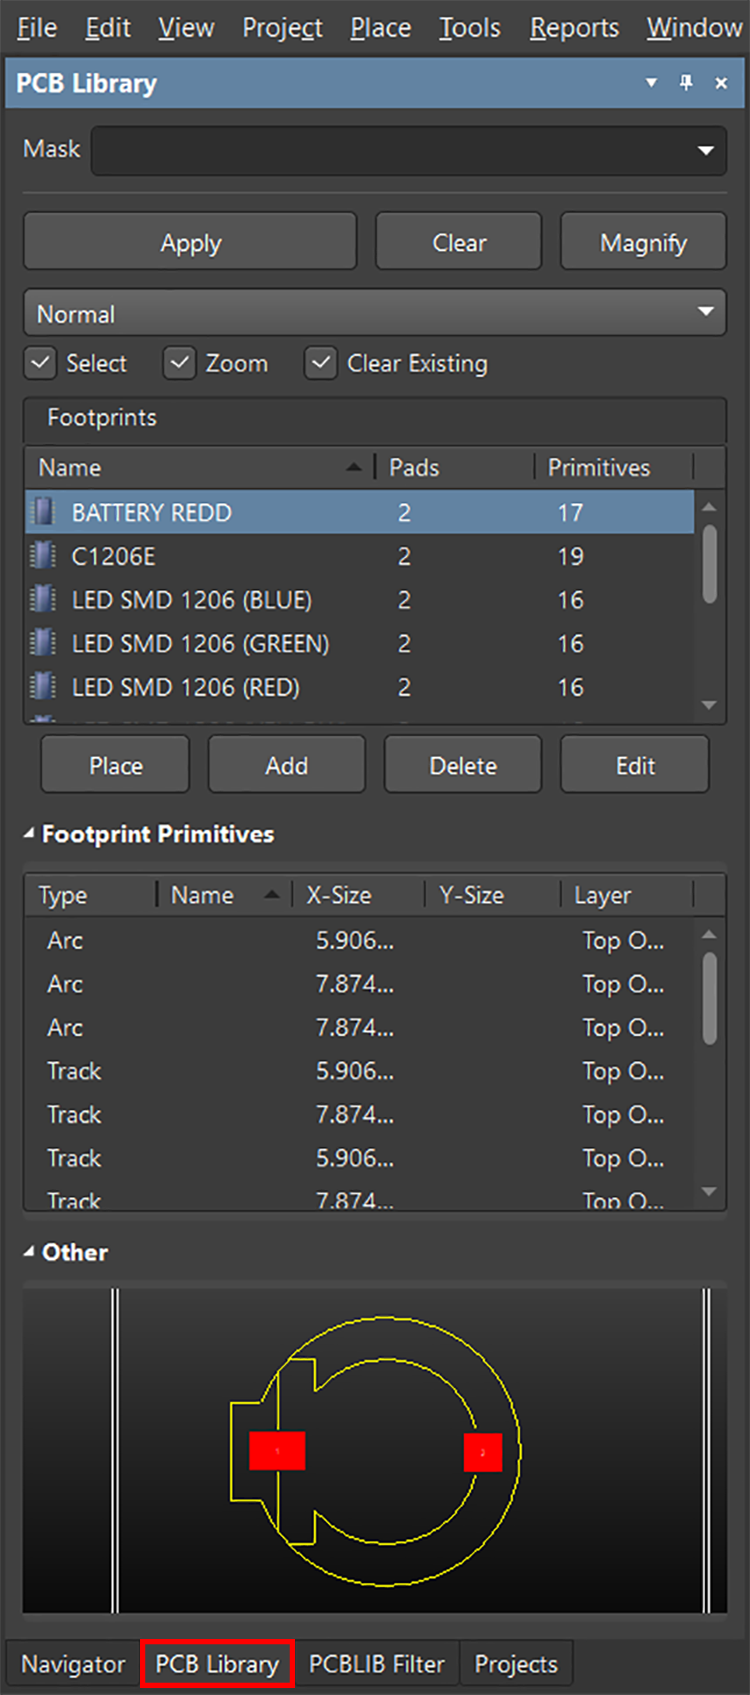Image resolution: width=750 pixels, height=1695 pixels.
Task: Toggle the Select checkbox
Action: 40,363
